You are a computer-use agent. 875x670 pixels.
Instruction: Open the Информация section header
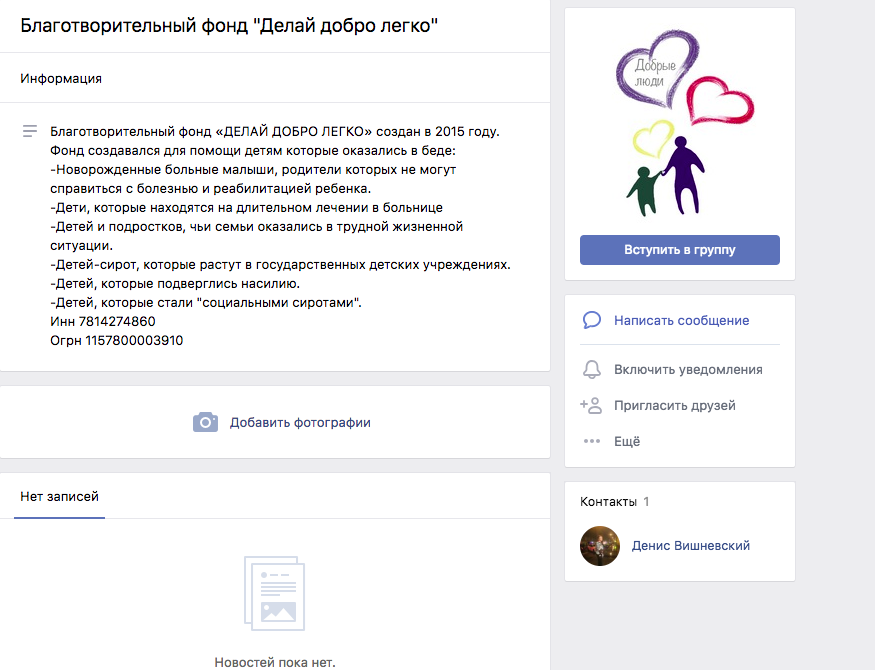pos(61,78)
